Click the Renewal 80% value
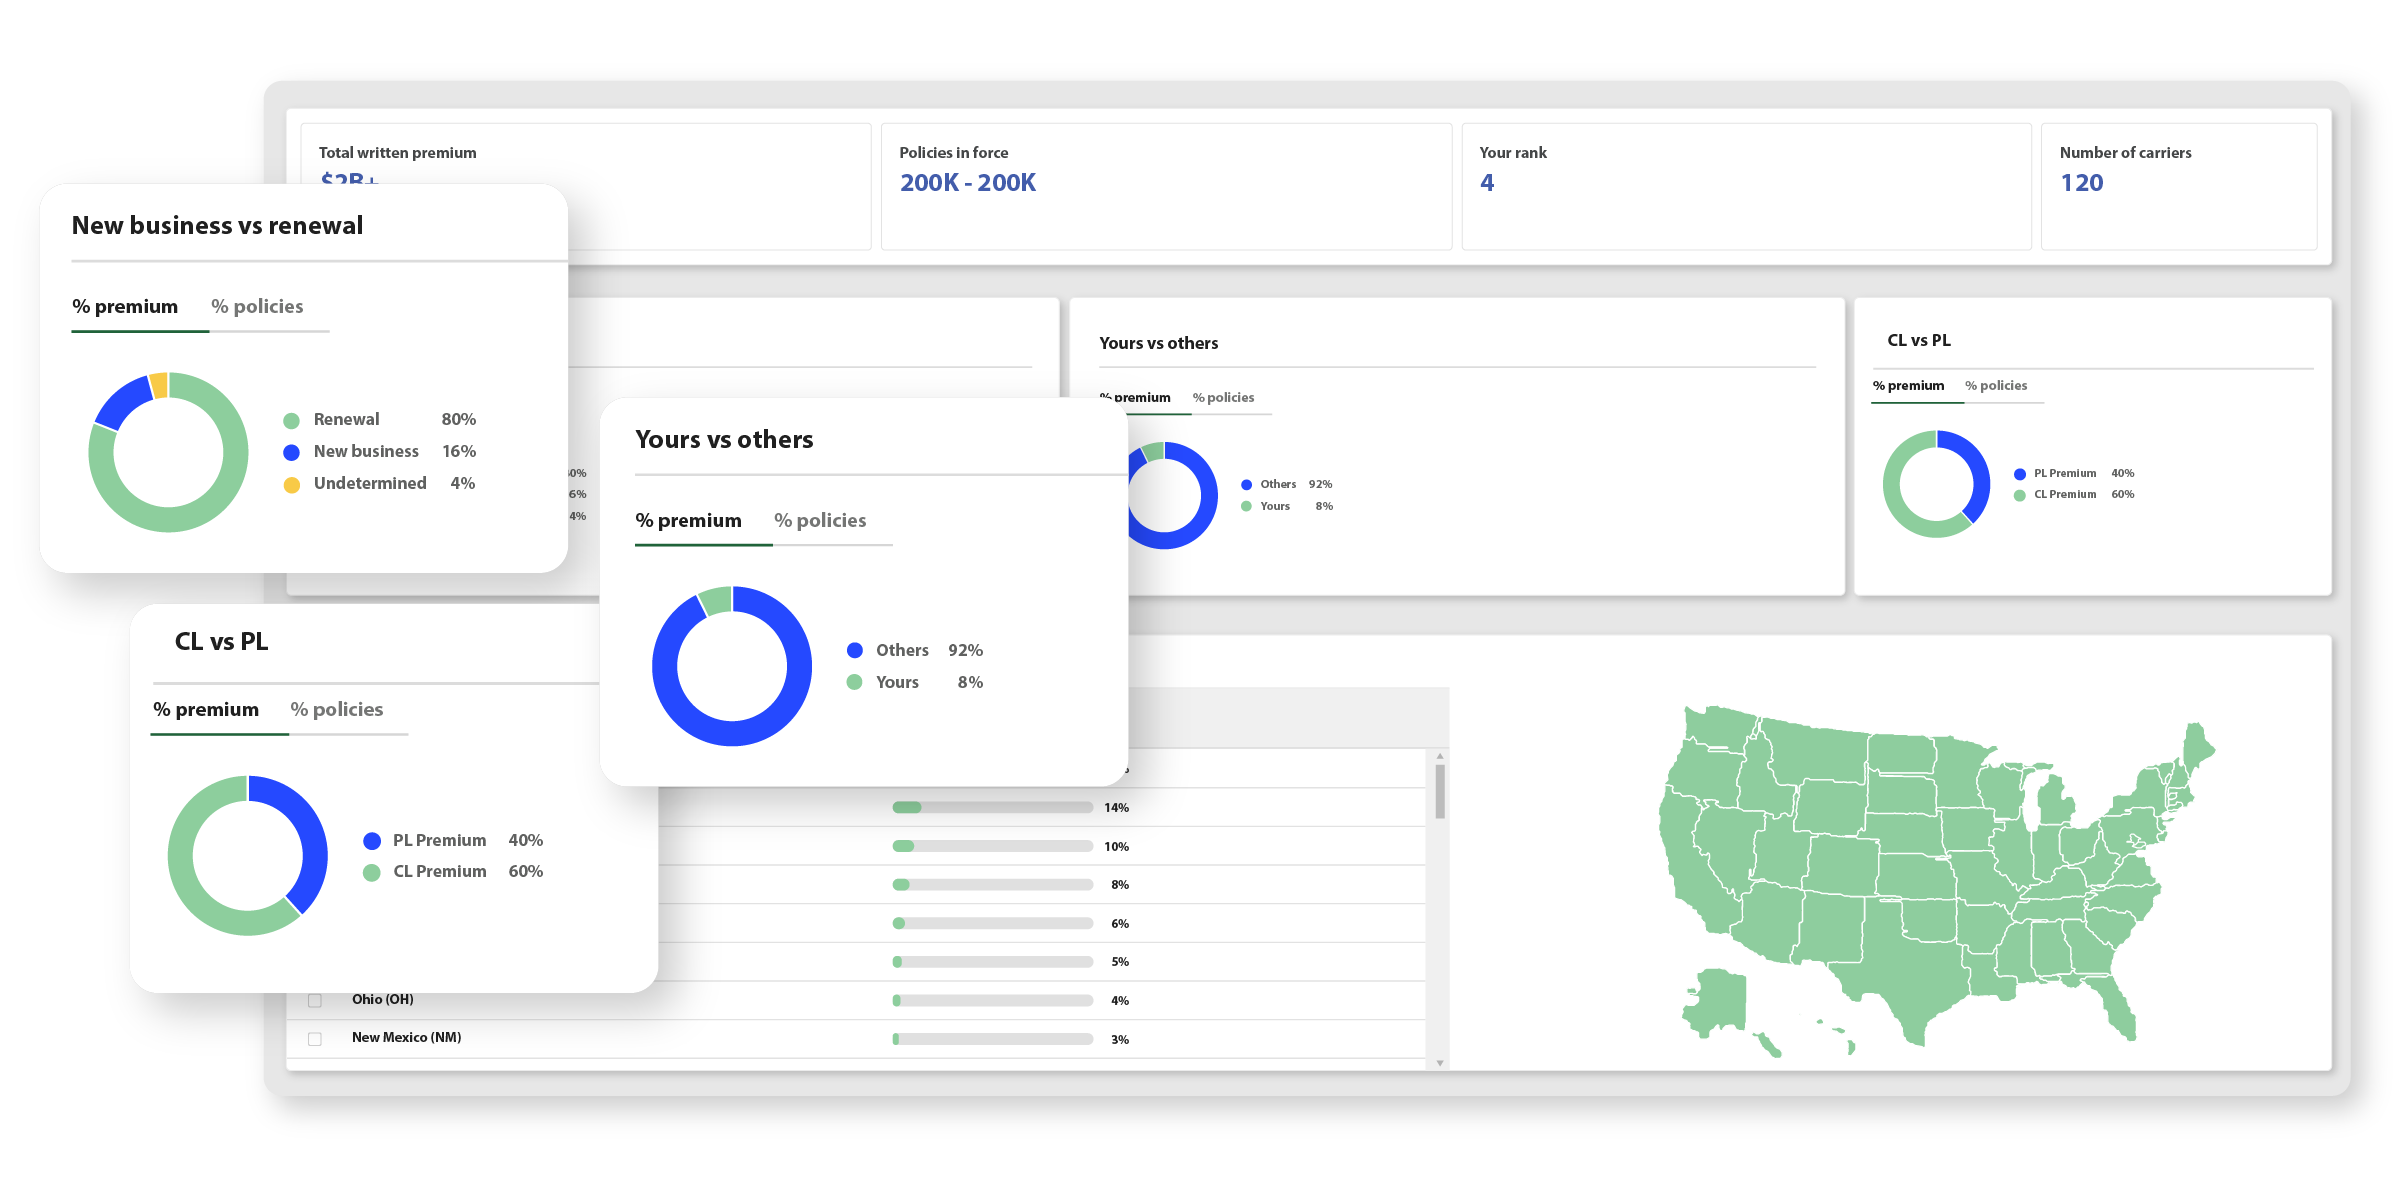 [459, 419]
